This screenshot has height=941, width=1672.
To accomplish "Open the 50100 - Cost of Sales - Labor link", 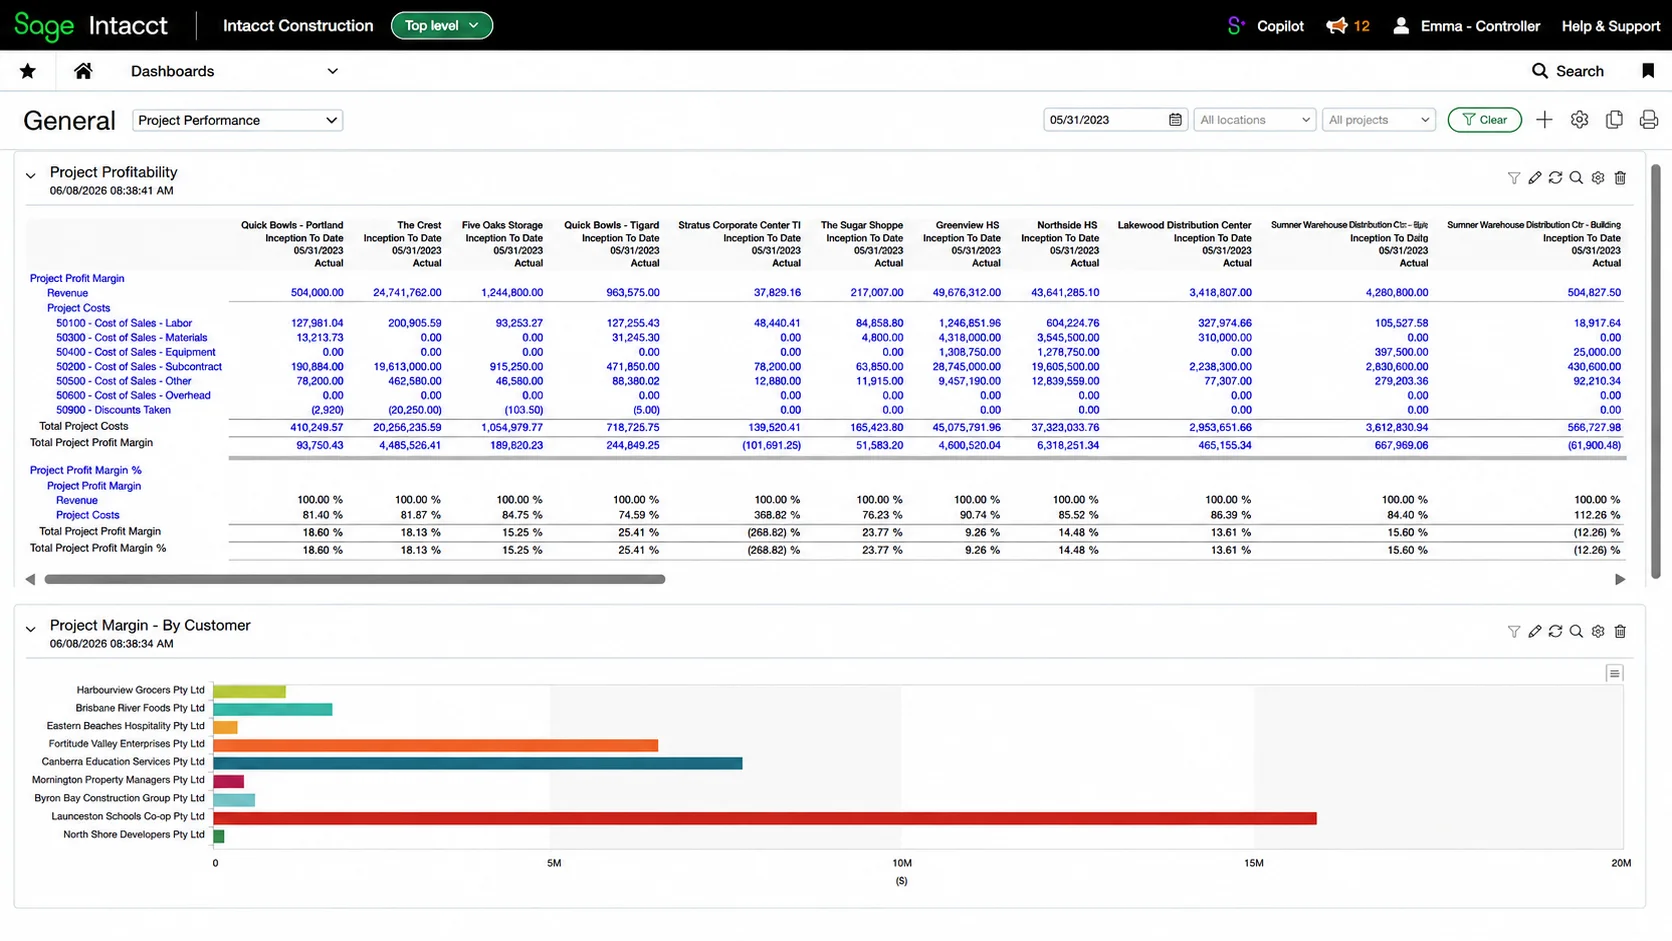I will [124, 323].
